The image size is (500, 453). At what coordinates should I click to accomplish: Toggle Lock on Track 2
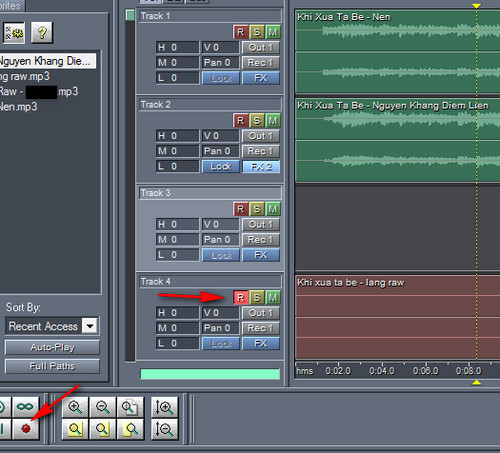pos(221,166)
